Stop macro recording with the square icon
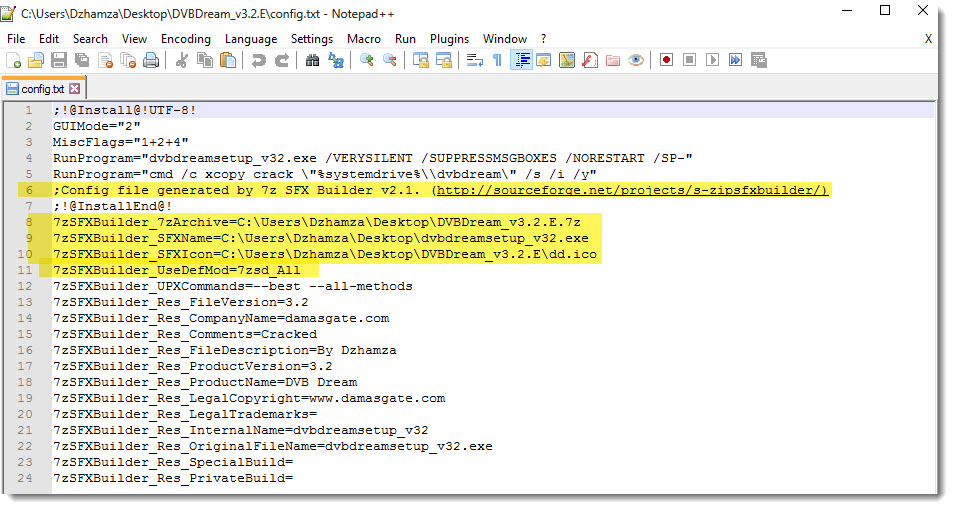This screenshot has height=509, width=953. point(689,60)
